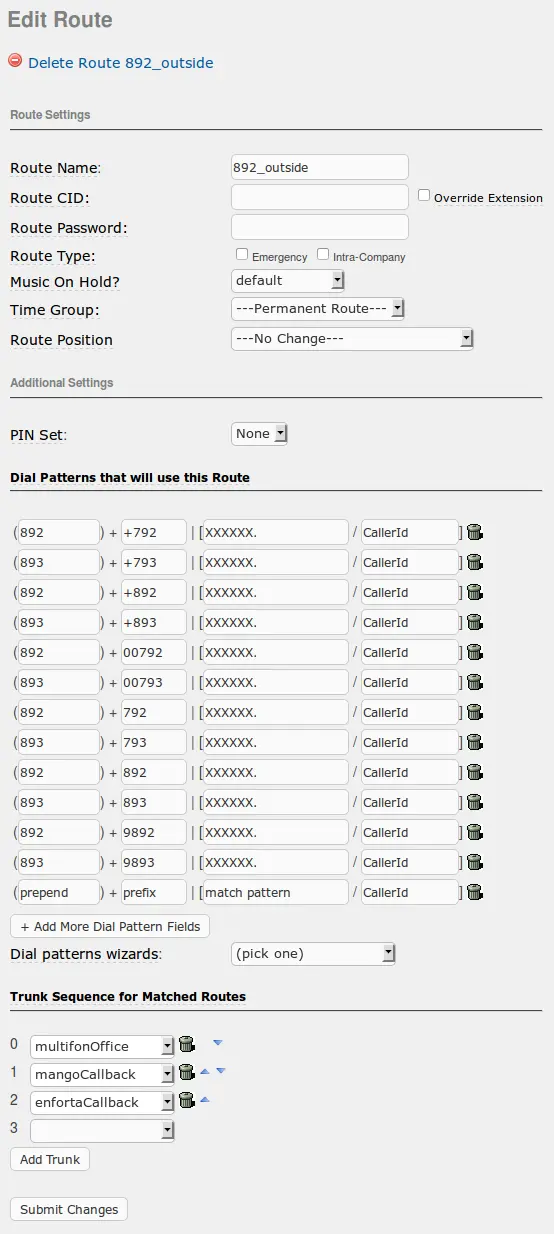Open the Delete Route 892_outside link
Image resolution: width=554 pixels, height=1234 pixels.
click(120, 62)
